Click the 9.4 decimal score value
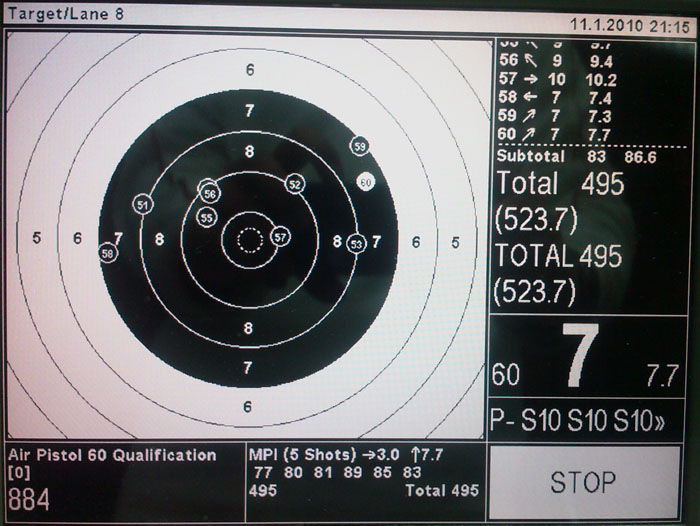The height and width of the screenshot is (526, 700). (x=601, y=61)
